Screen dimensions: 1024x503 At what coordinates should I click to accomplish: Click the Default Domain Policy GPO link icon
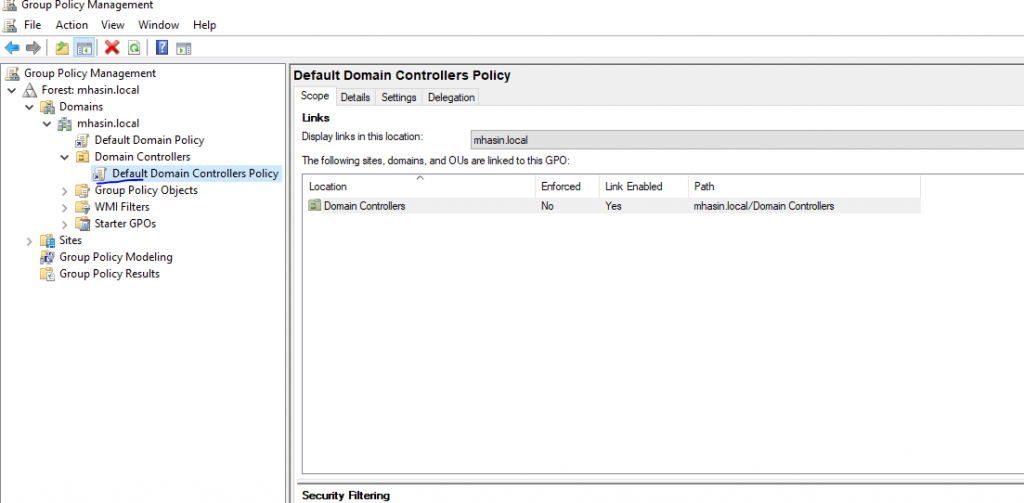point(83,140)
